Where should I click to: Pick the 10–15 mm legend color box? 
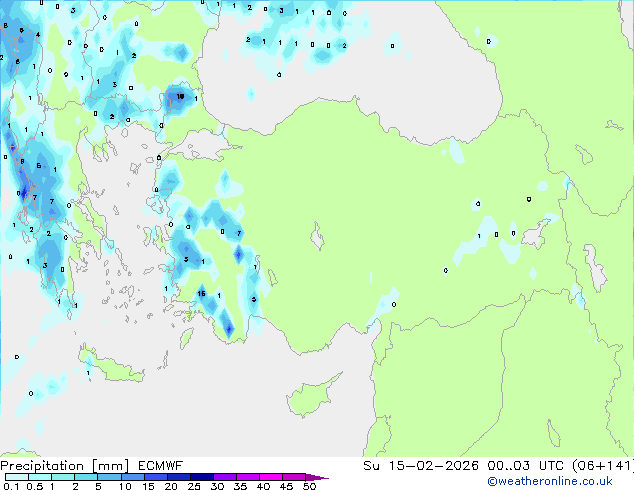click(x=132, y=477)
